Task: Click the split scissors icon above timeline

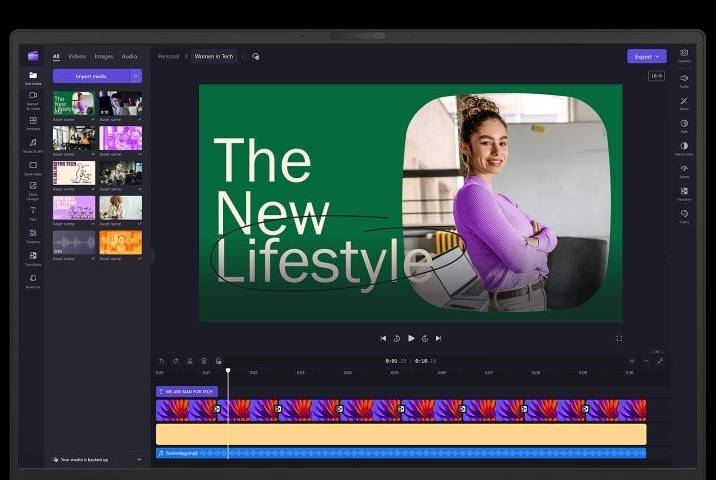Action: tap(190, 361)
